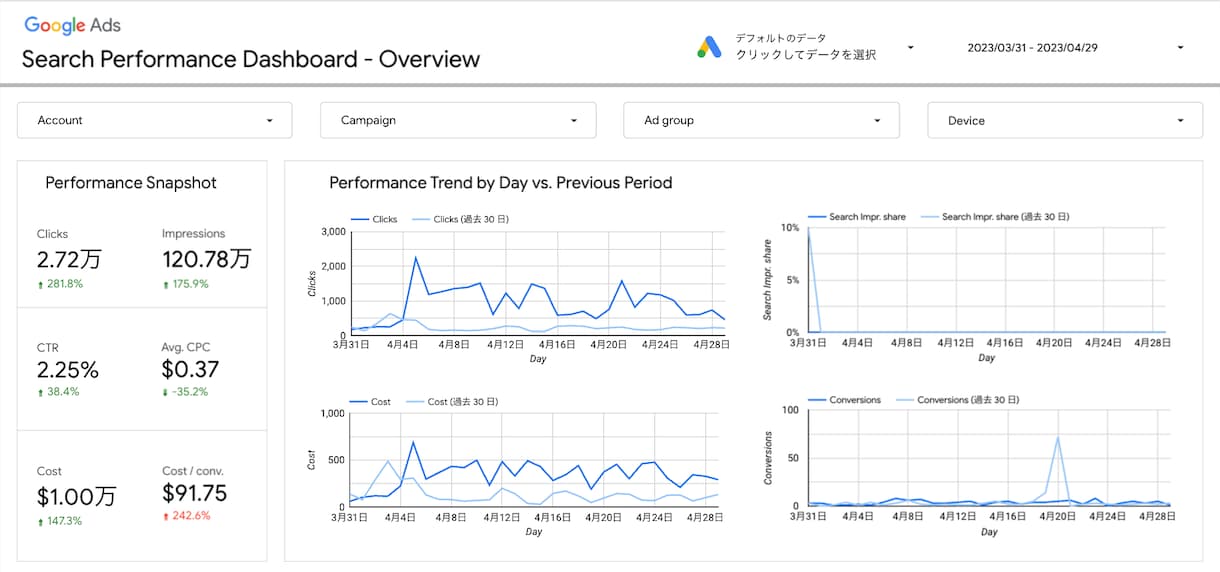The image size is (1220, 572).
Task: Click the Clicks value 2.72万
Action: click(69, 260)
